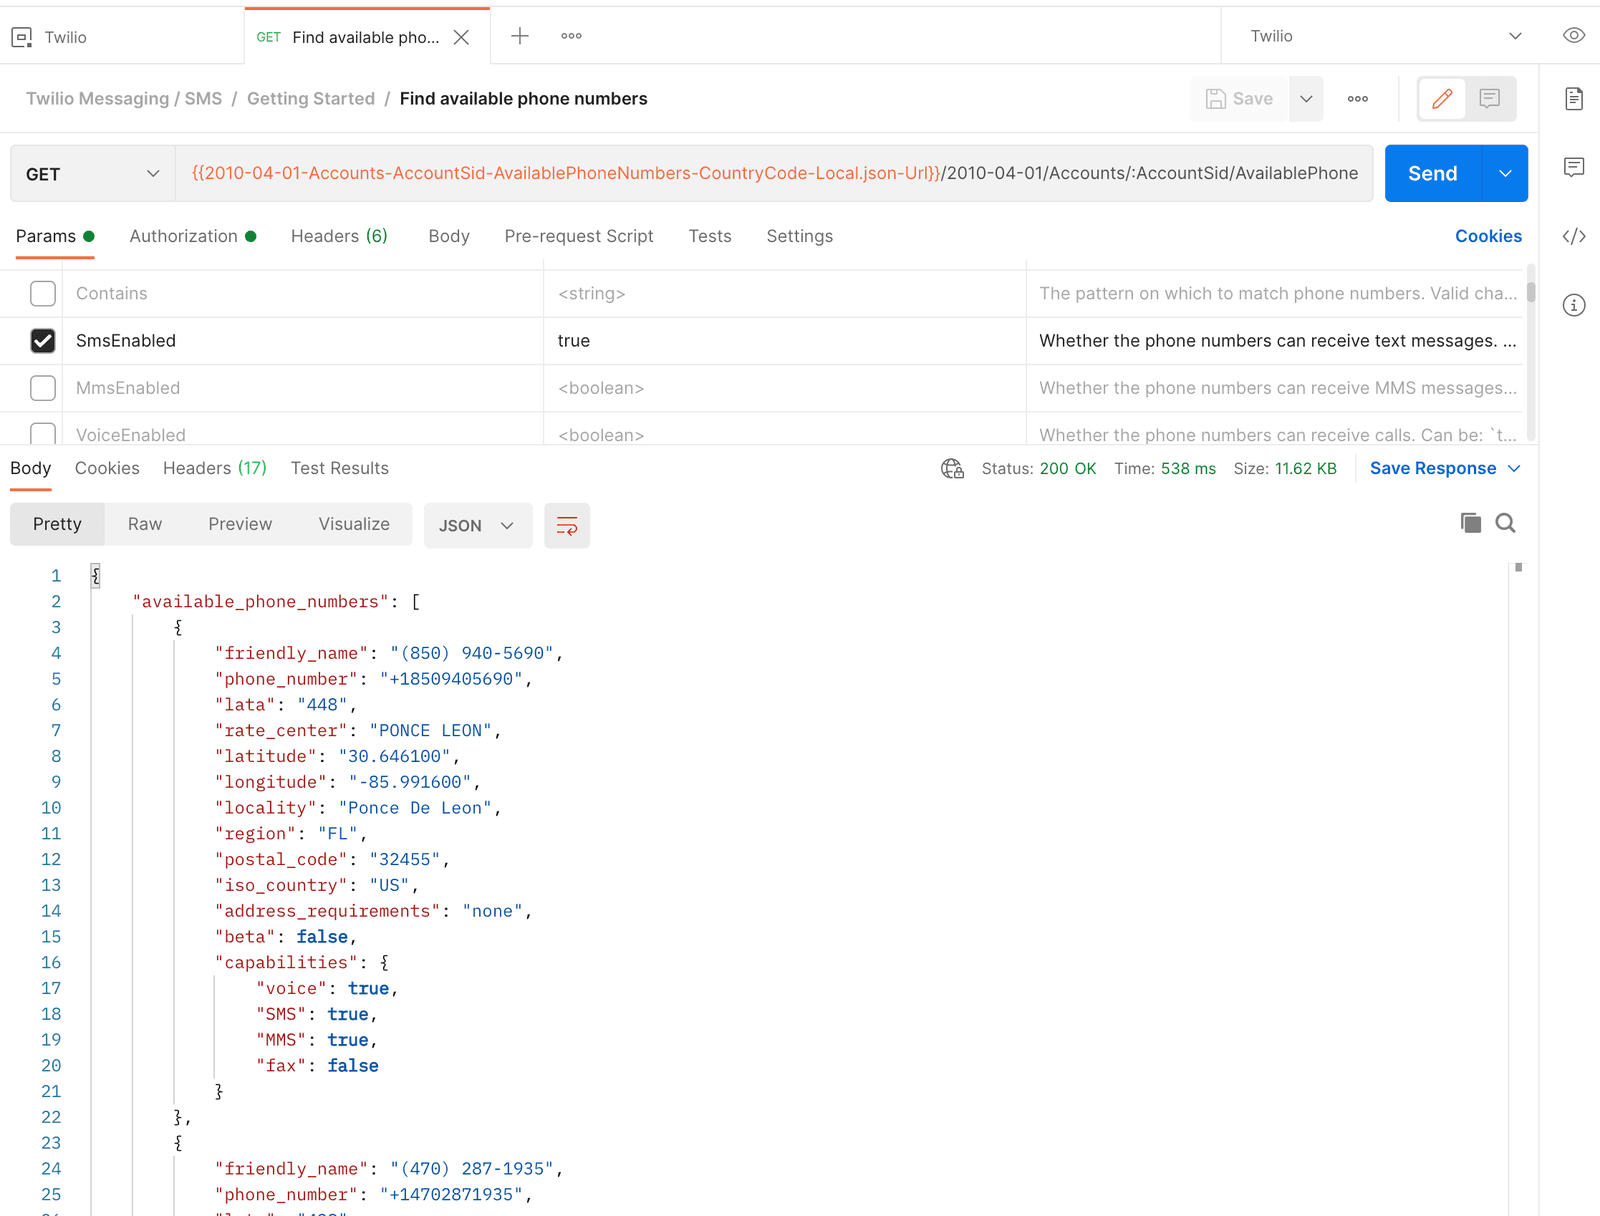Viewport: 1600px width, 1216px height.
Task: Toggle text wrapping in response viewer
Action: pyautogui.click(x=567, y=525)
